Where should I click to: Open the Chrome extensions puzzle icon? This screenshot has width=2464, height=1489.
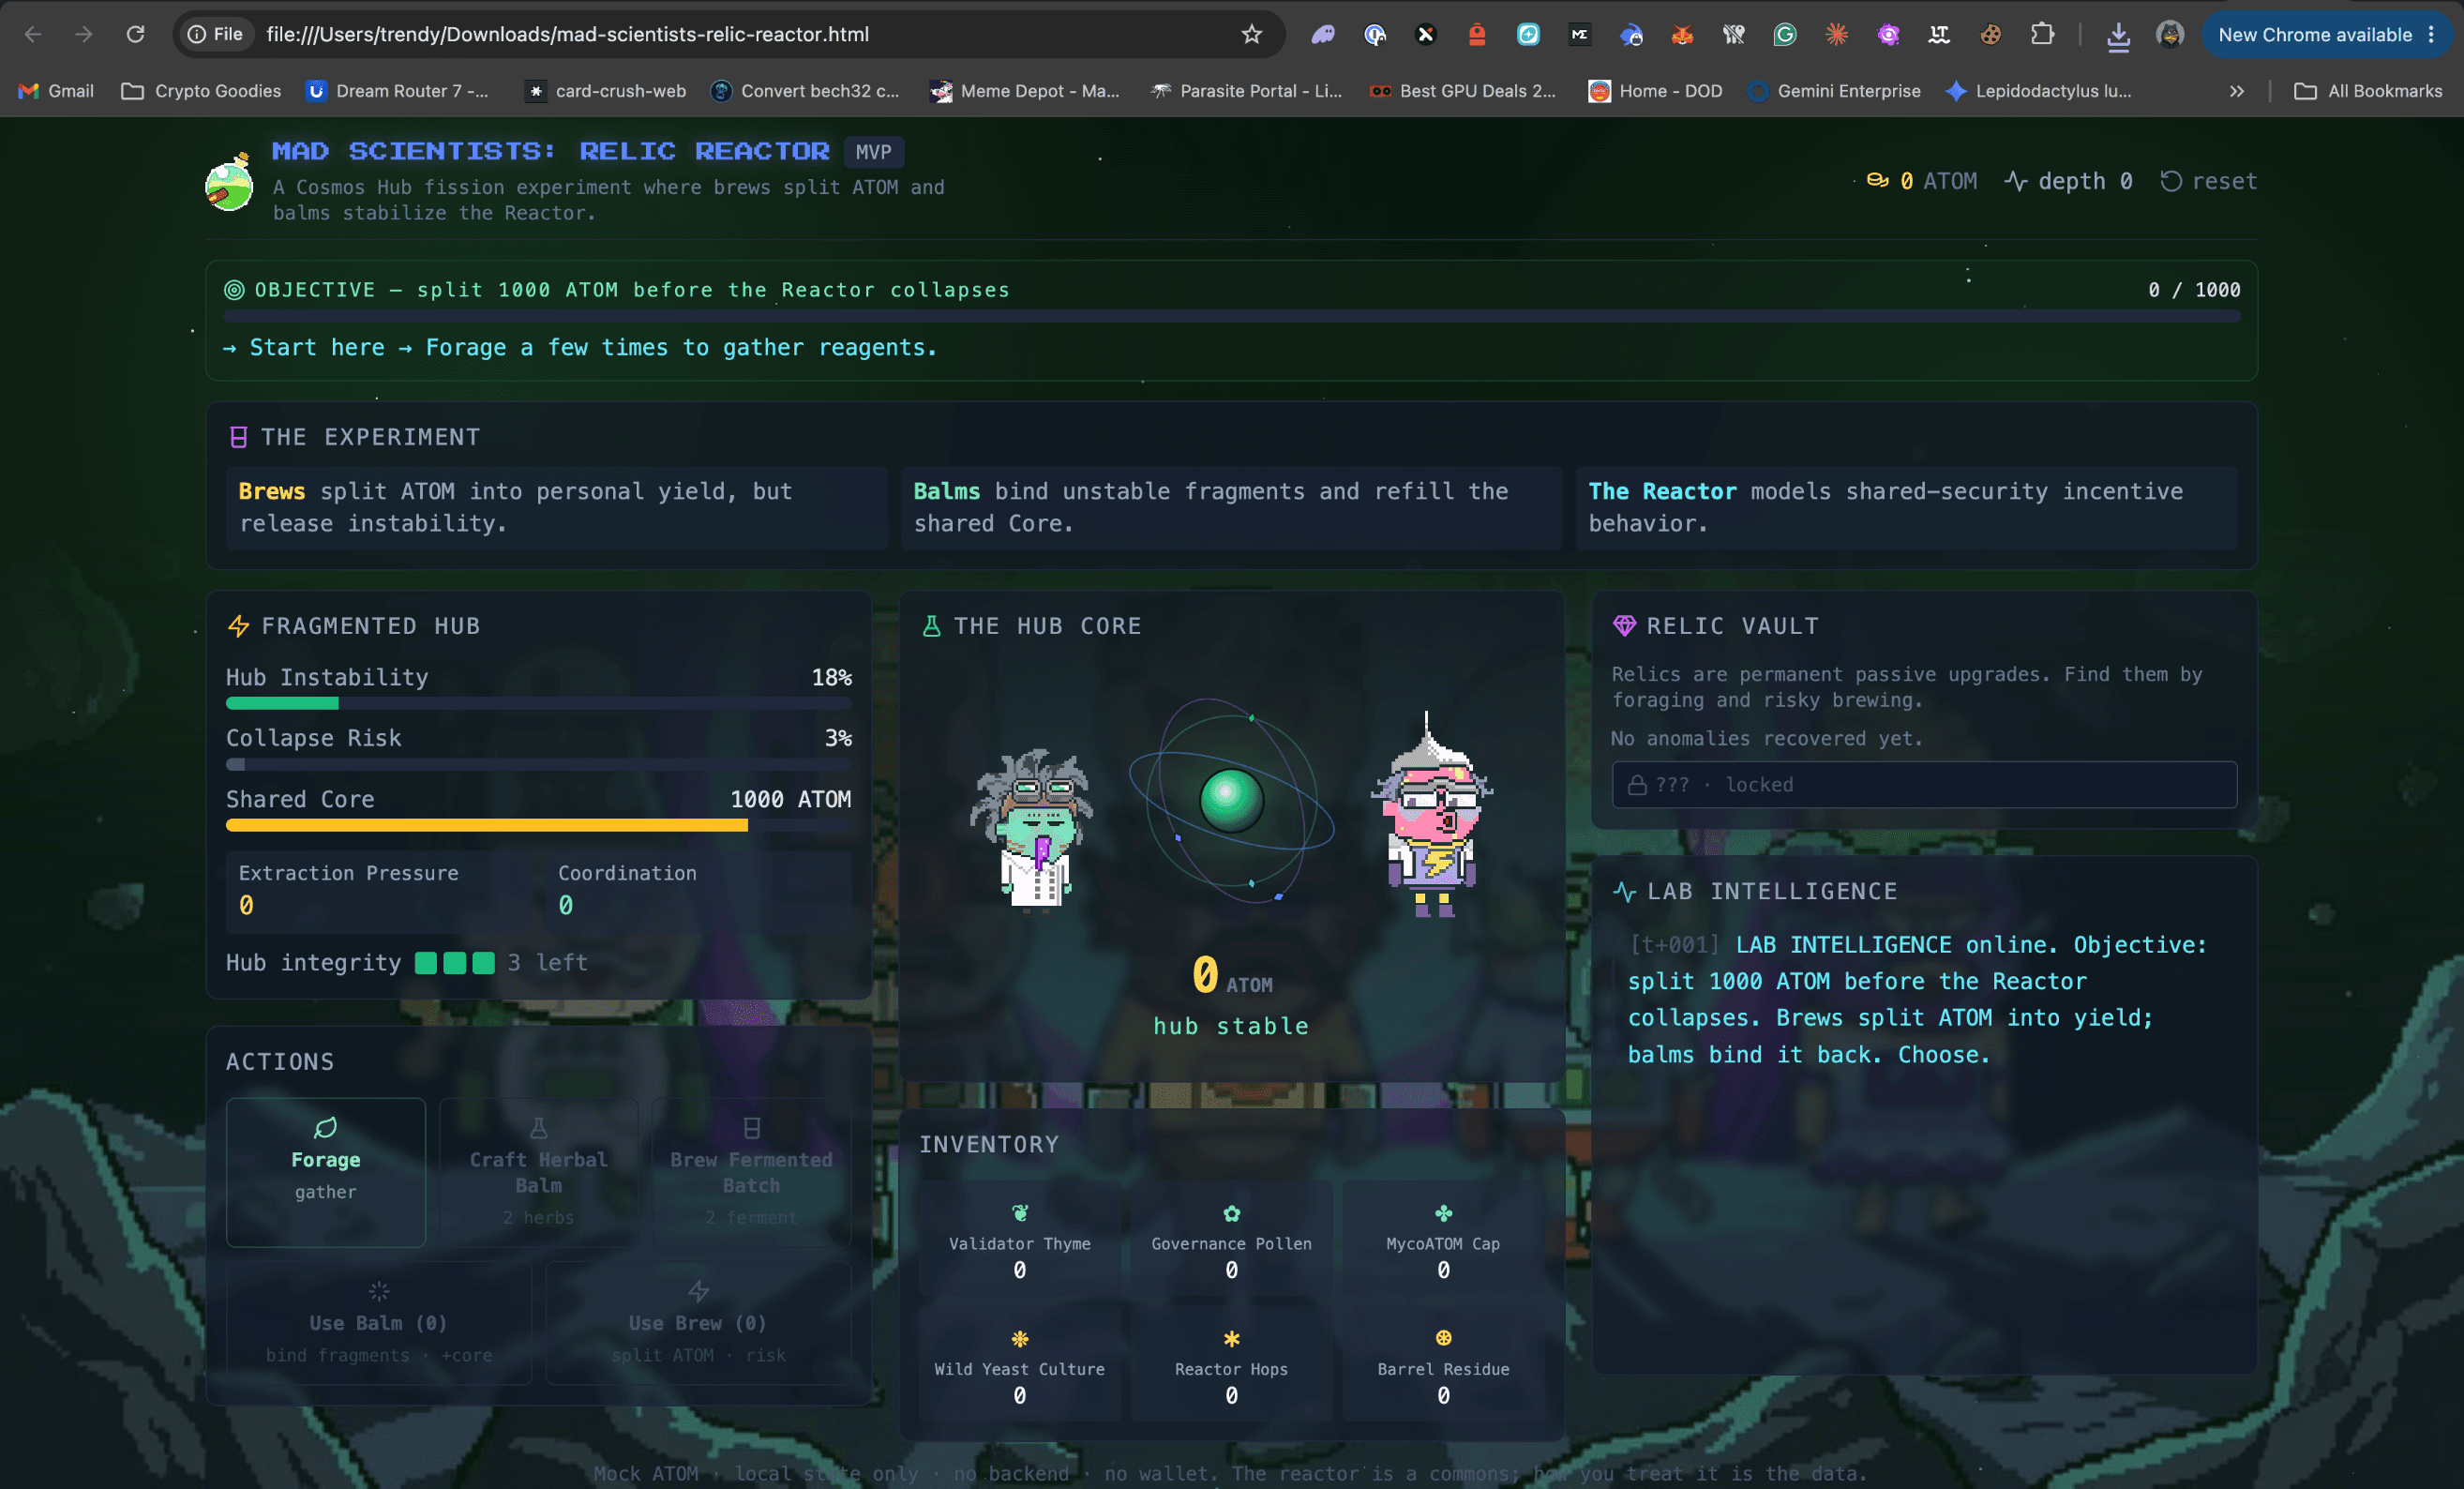coord(2041,34)
